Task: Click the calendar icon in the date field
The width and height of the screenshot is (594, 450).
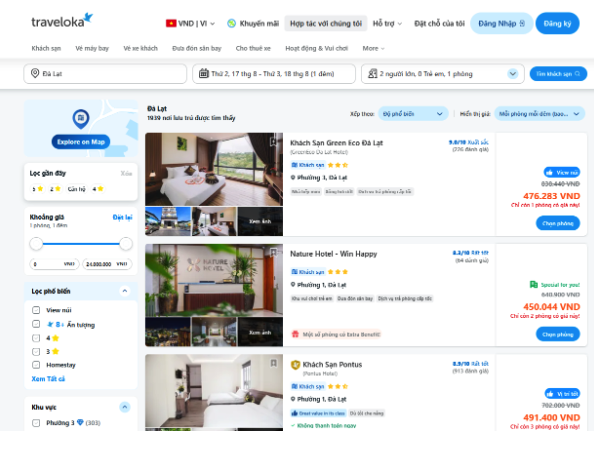Action: click(204, 73)
